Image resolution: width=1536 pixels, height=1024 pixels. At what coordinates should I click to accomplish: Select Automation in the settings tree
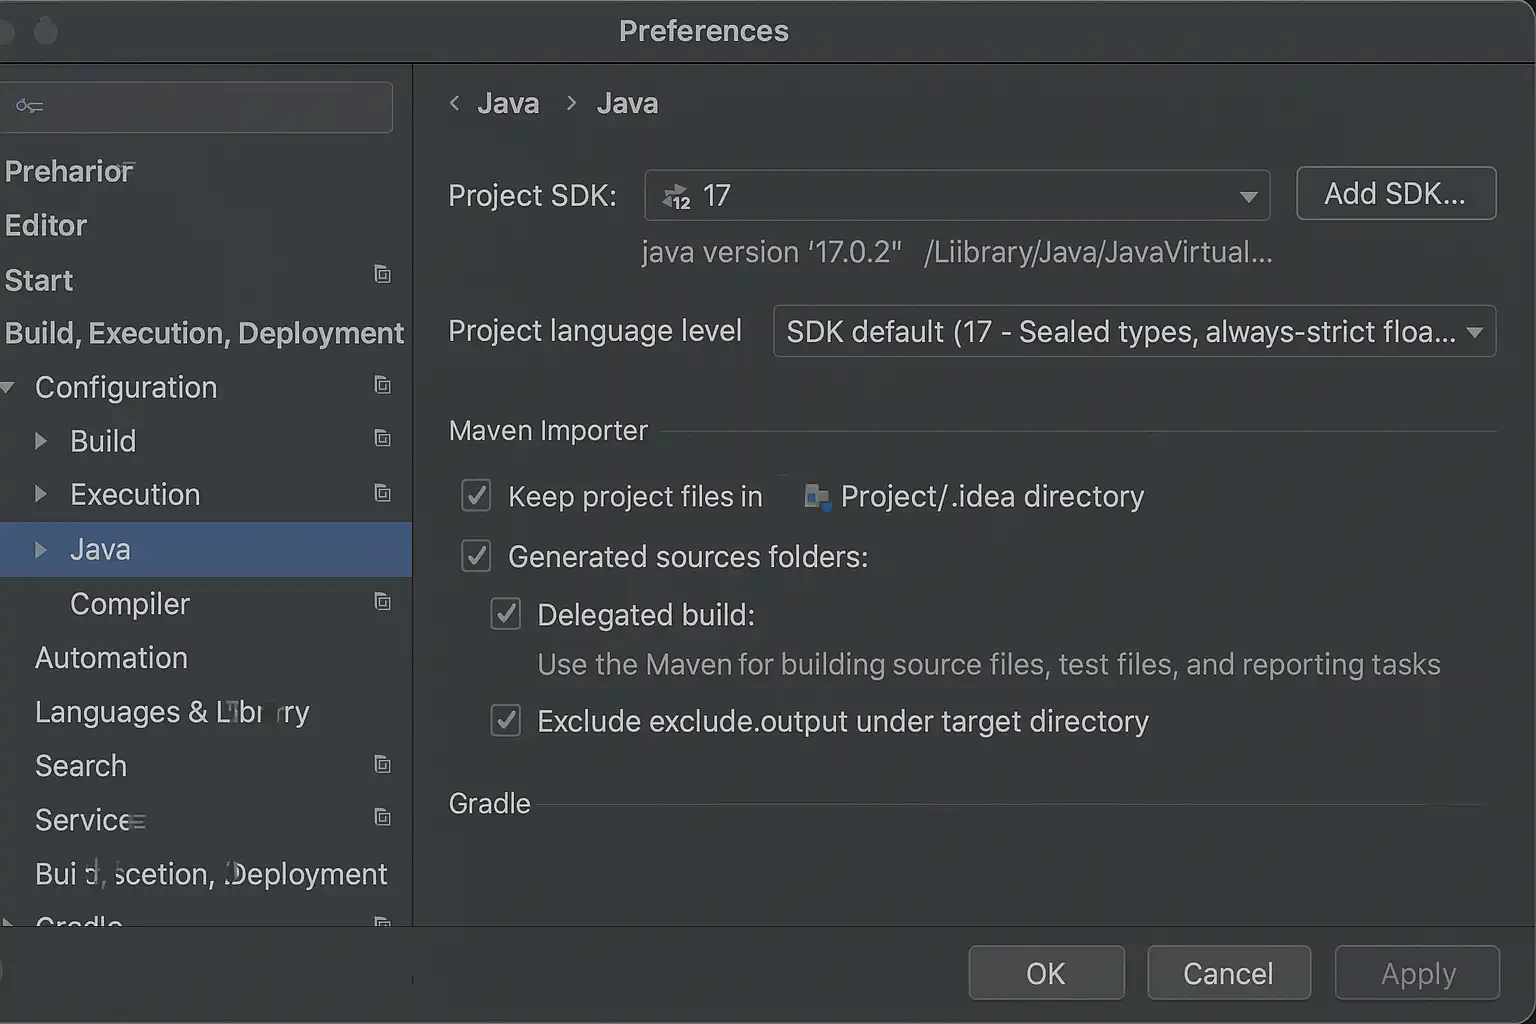(111, 658)
